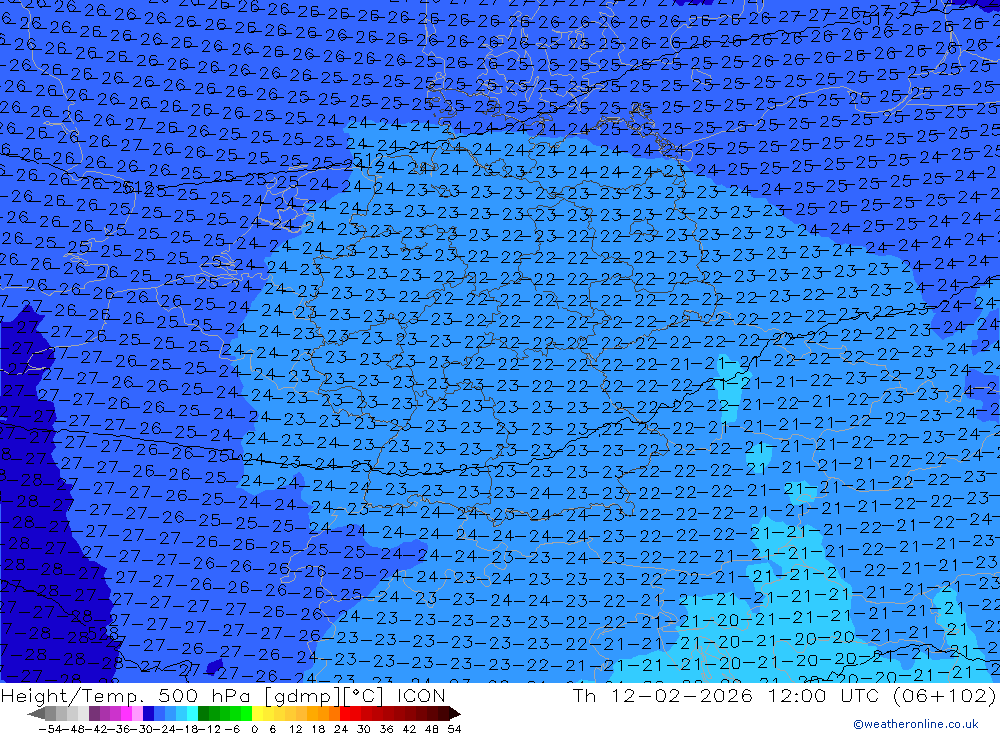Click the '528' height contour label
This screenshot has width=1000, height=733.
[x=102, y=633]
